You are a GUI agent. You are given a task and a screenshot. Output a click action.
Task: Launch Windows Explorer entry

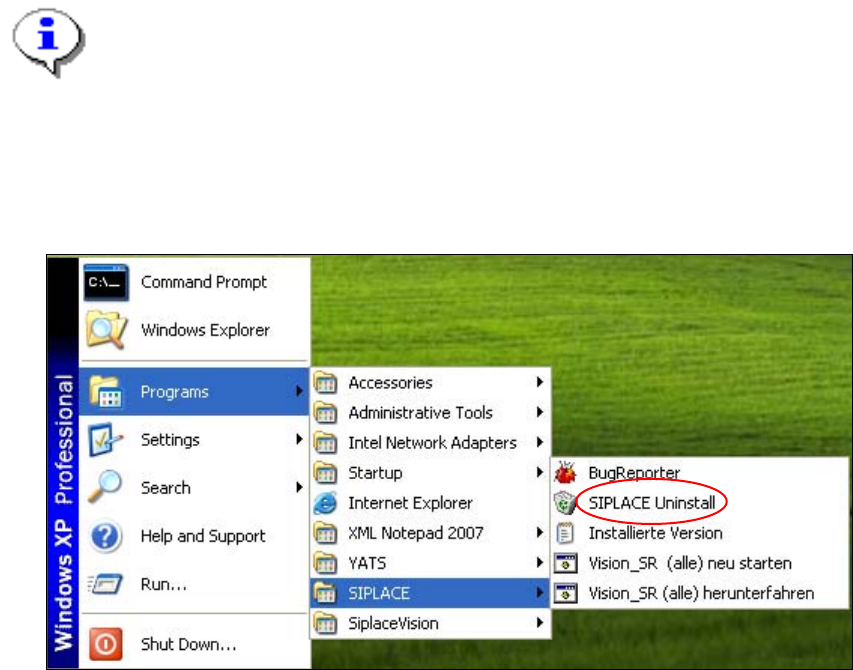point(194,330)
